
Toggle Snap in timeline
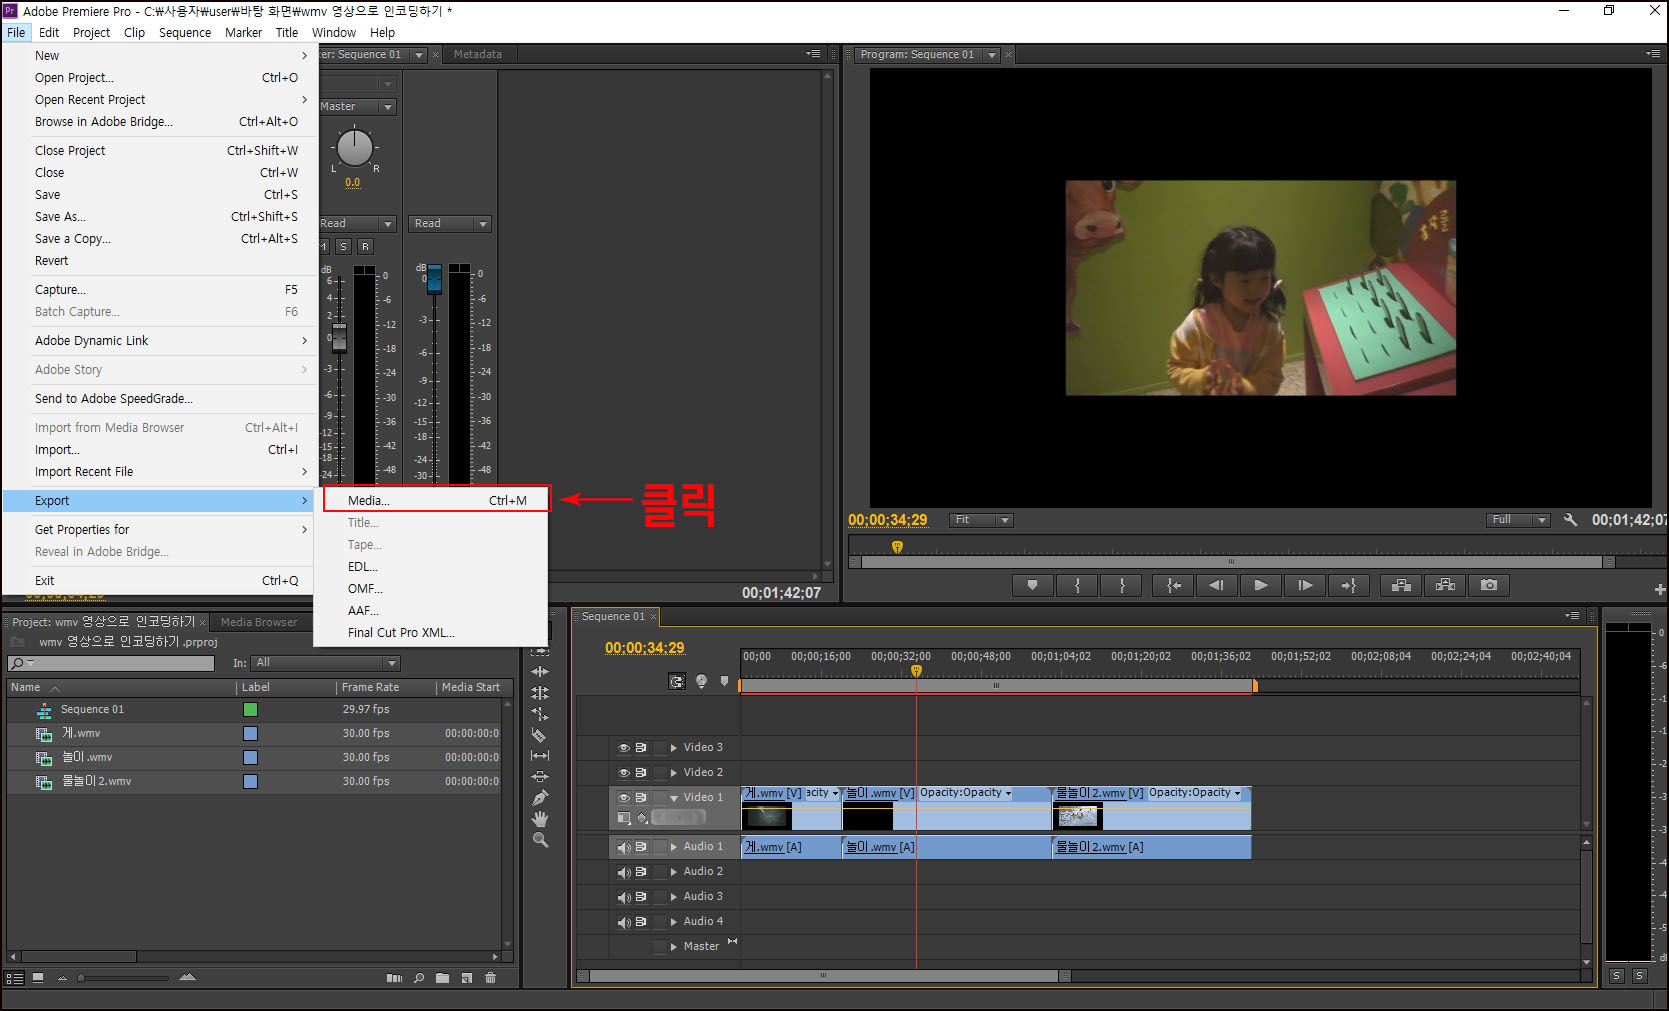(677, 681)
